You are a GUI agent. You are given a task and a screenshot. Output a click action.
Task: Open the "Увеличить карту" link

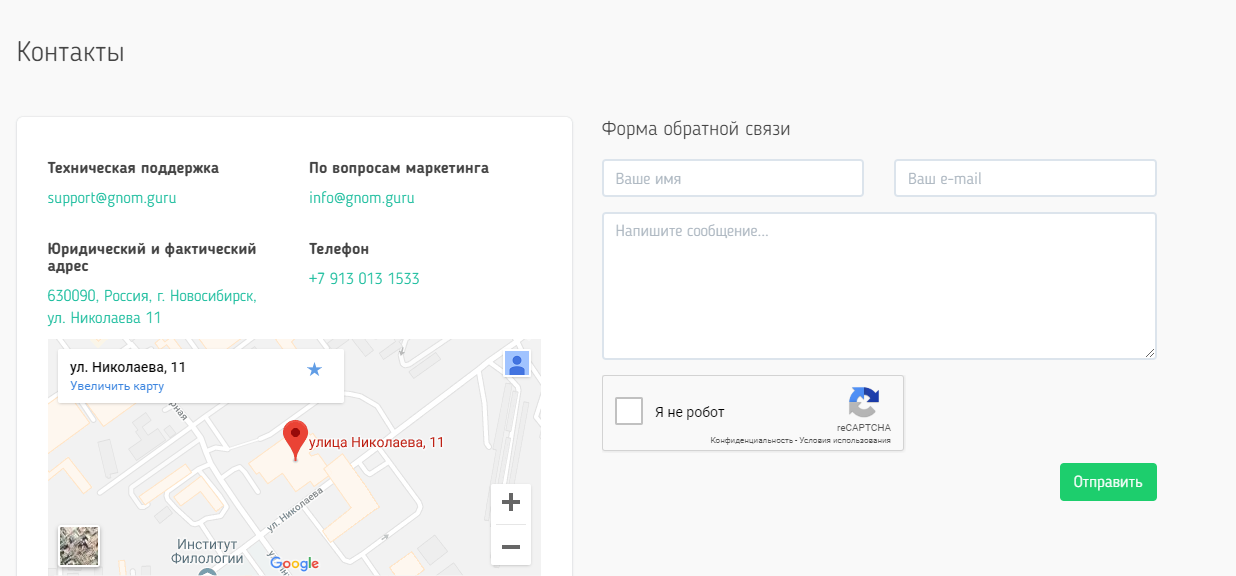(117, 386)
